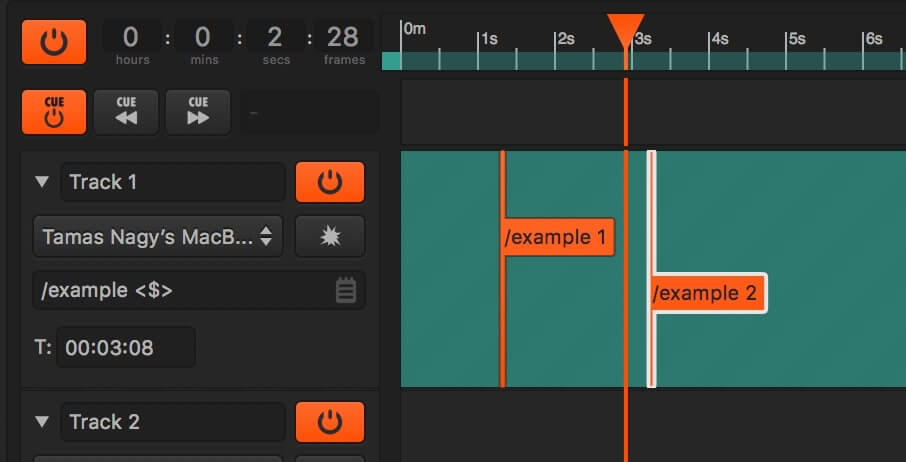Jump to next cue with CUE forward
Screen dimensions: 906x462
[x=198, y=112]
